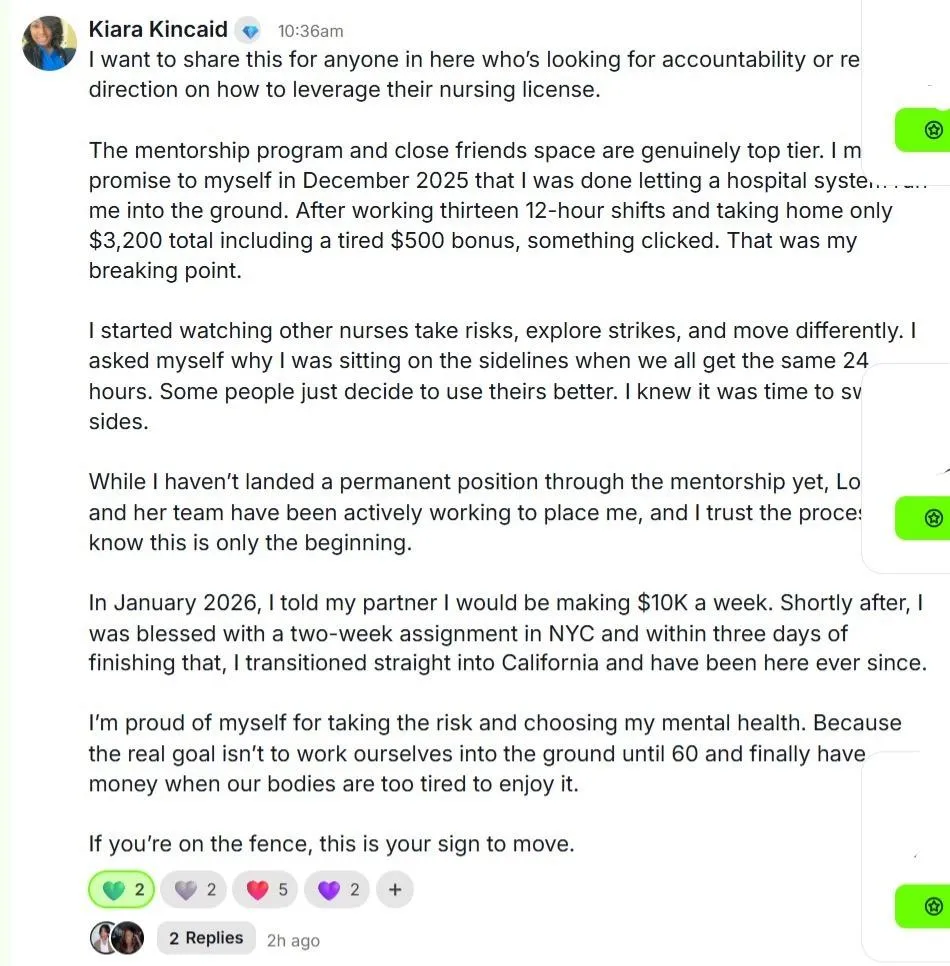Screen dimensions: 950x966
Task: Toggle the red heart reaction with 5
Action: click(x=265, y=890)
